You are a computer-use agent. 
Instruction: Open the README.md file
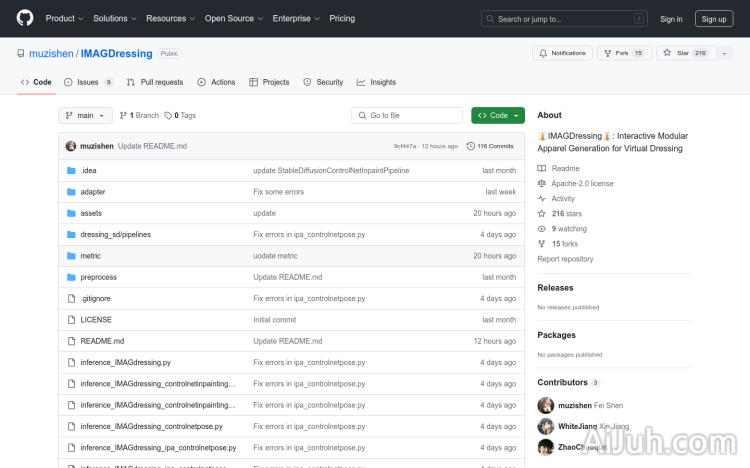tap(102, 341)
